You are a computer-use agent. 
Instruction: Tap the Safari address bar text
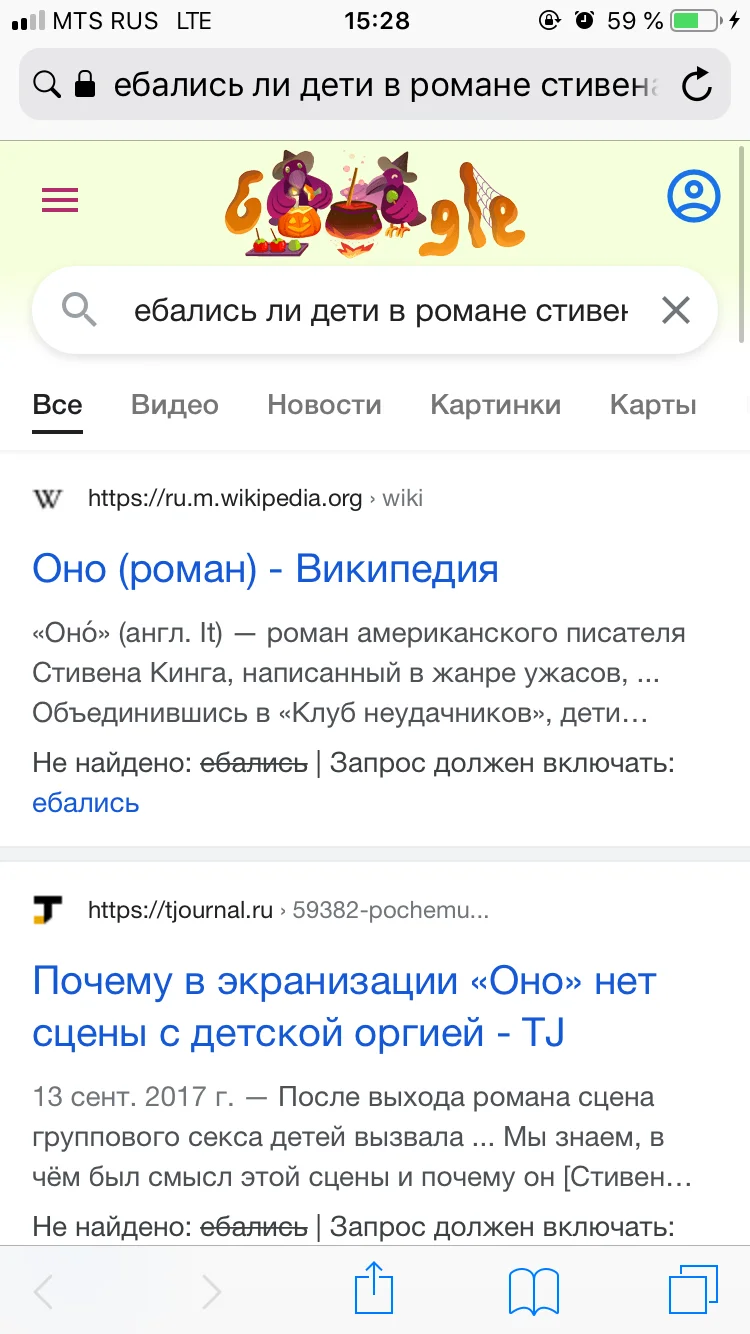coord(385,85)
